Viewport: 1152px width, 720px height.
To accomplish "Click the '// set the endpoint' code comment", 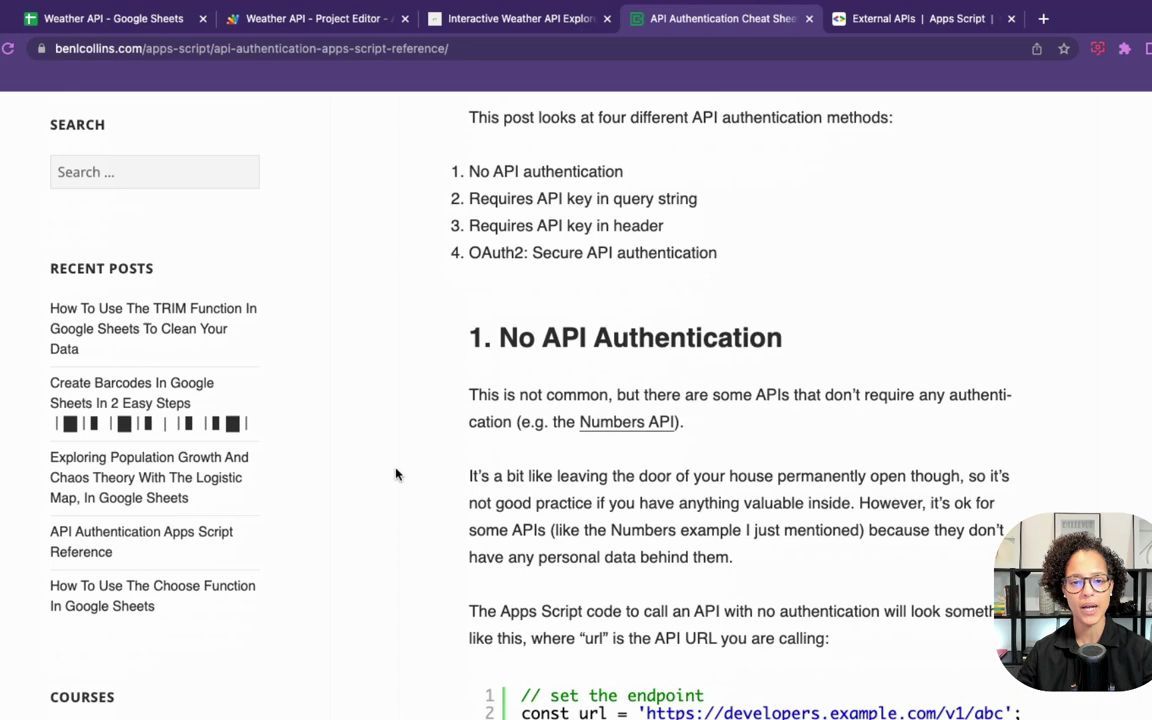I will 612,695.
